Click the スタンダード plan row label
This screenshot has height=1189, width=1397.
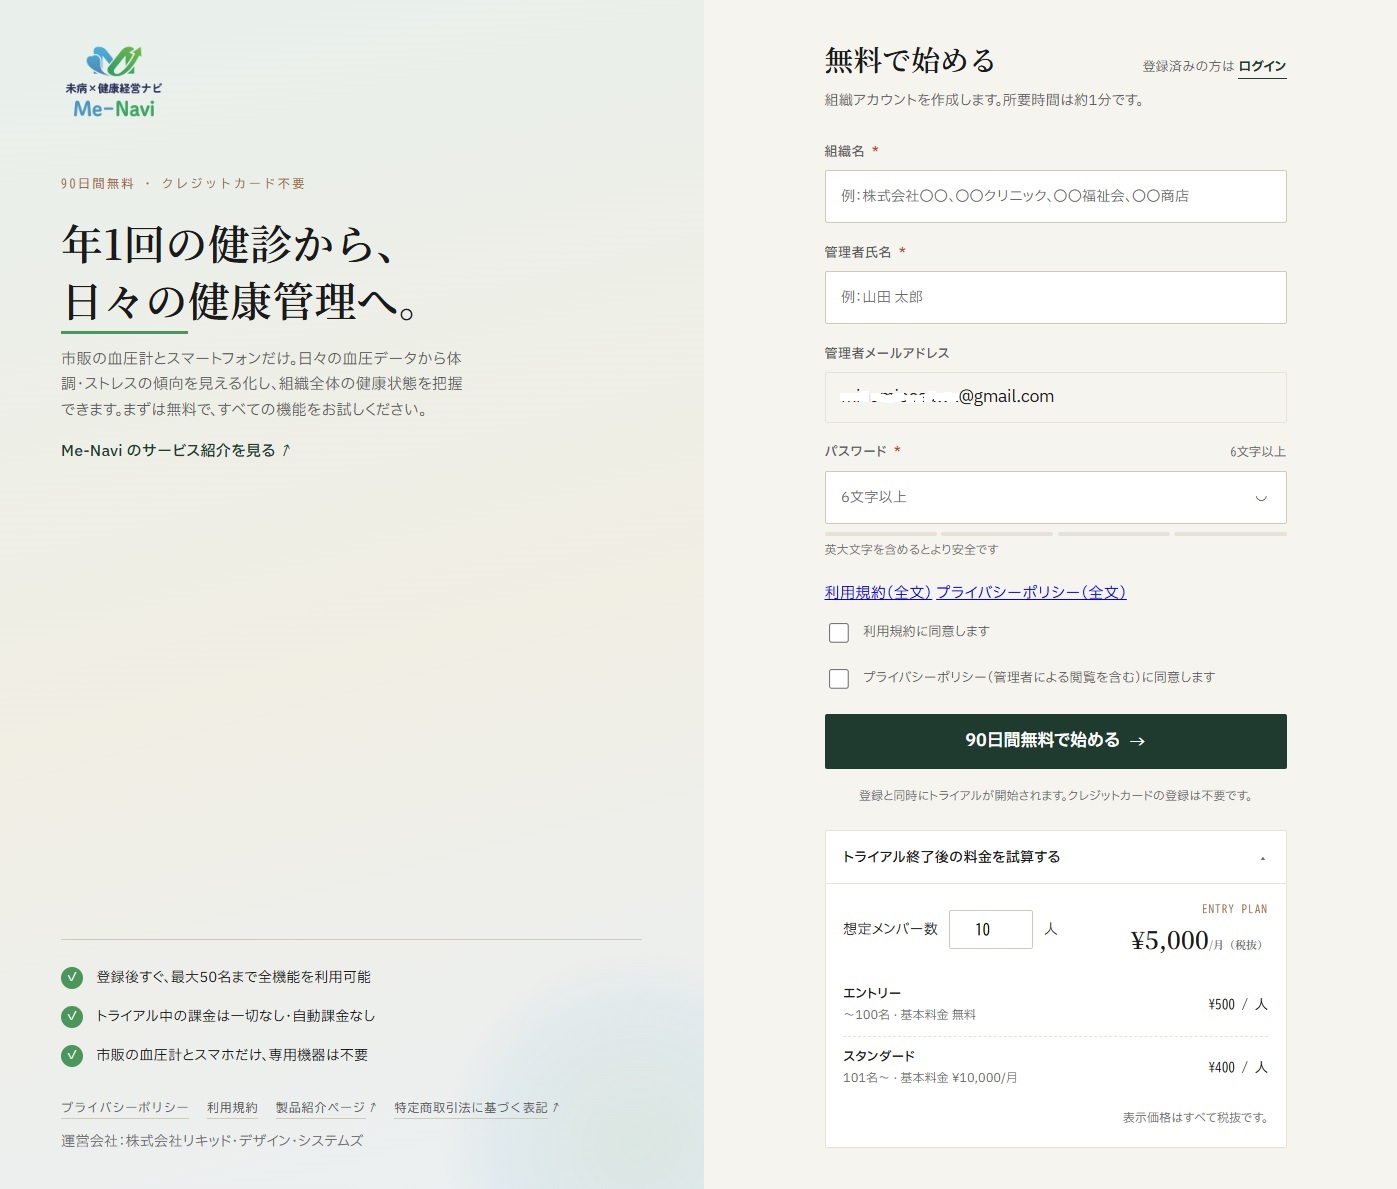click(879, 1056)
